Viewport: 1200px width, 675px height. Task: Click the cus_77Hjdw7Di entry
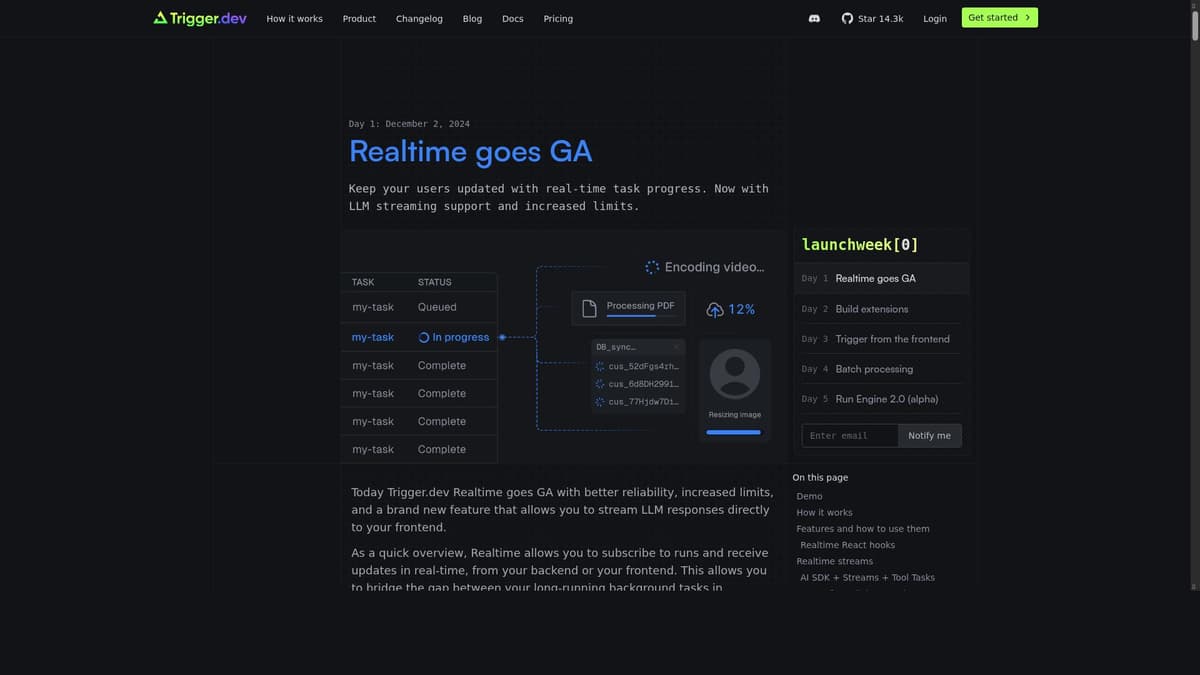[x=644, y=402]
